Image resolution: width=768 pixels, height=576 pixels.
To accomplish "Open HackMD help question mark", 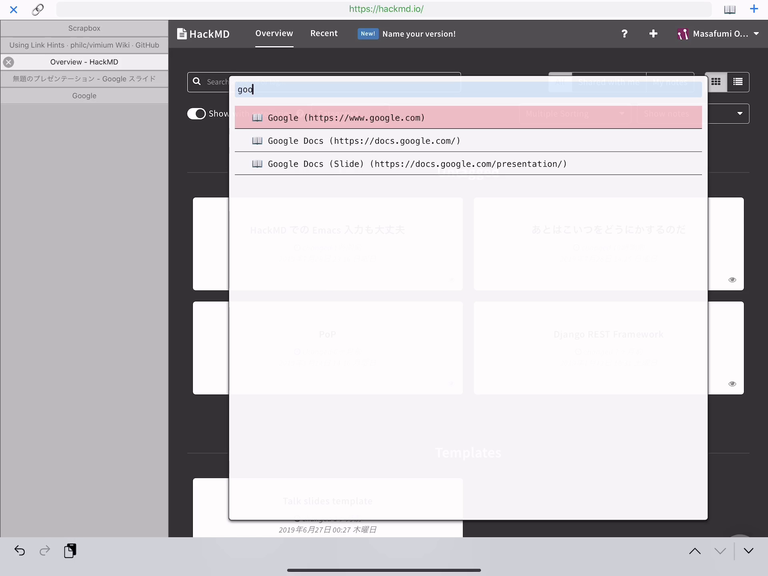I will click(x=624, y=34).
